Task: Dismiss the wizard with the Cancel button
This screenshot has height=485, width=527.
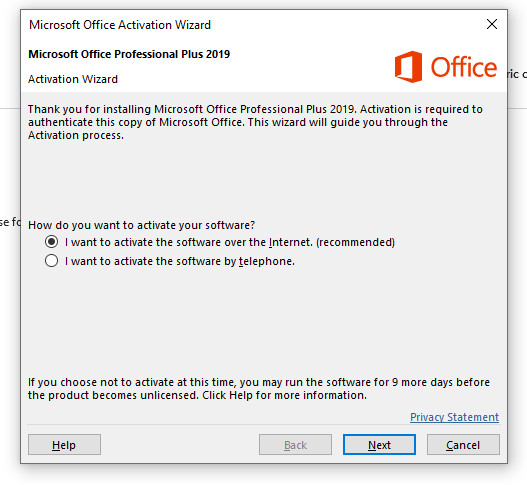Action: (x=463, y=445)
